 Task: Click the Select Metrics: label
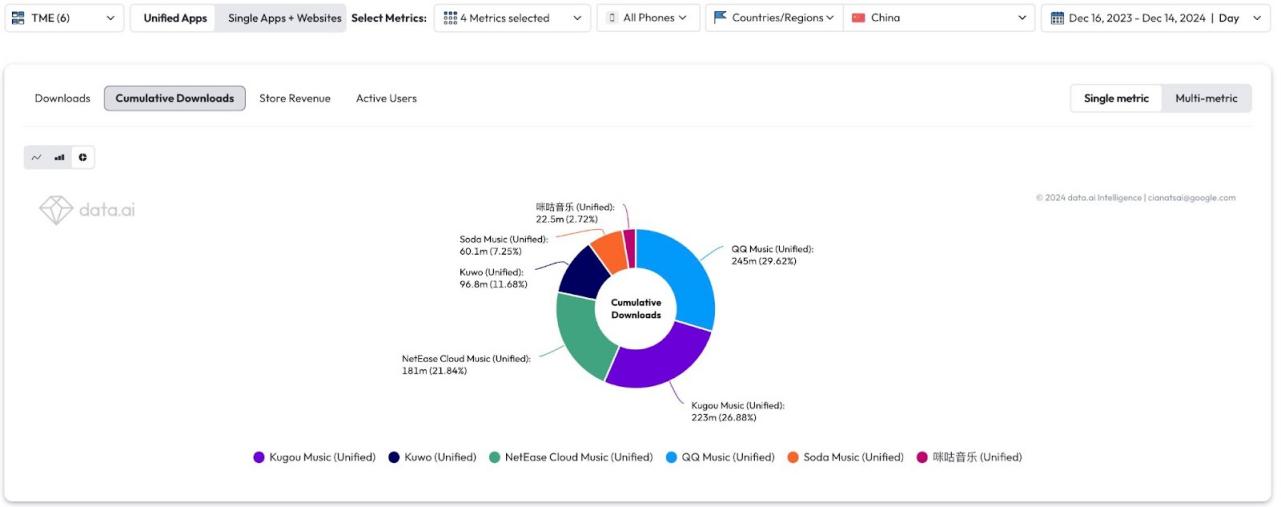tap(389, 18)
